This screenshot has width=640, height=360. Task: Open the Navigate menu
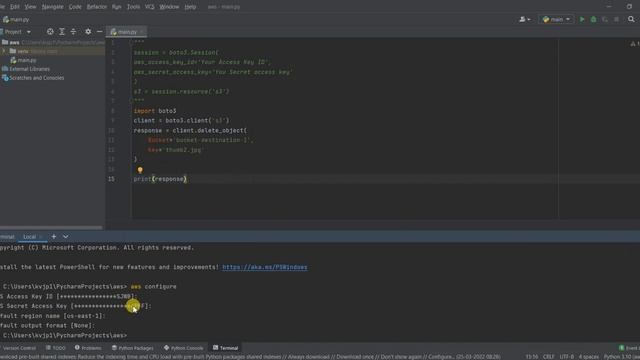click(53, 7)
